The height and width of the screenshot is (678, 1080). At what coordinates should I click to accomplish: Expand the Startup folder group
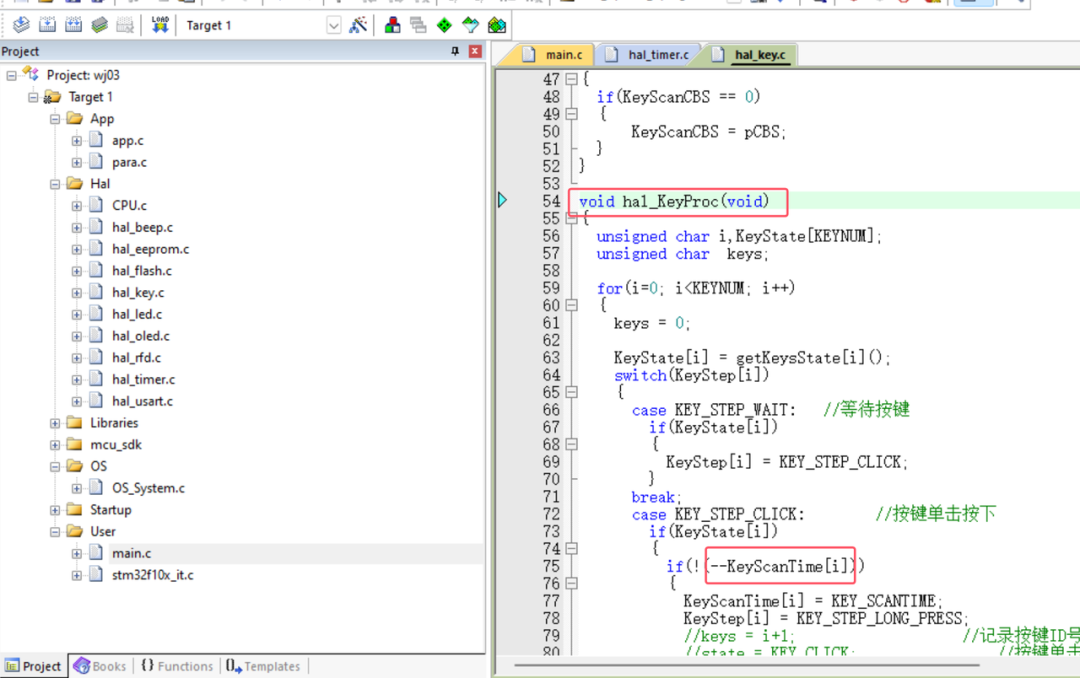point(55,510)
